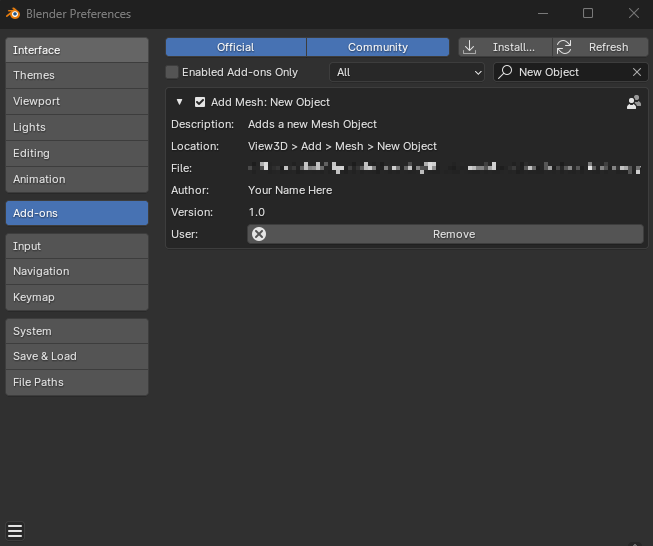
Task: Open the hamburger preferences menu
Action: pyautogui.click(x=15, y=531)
